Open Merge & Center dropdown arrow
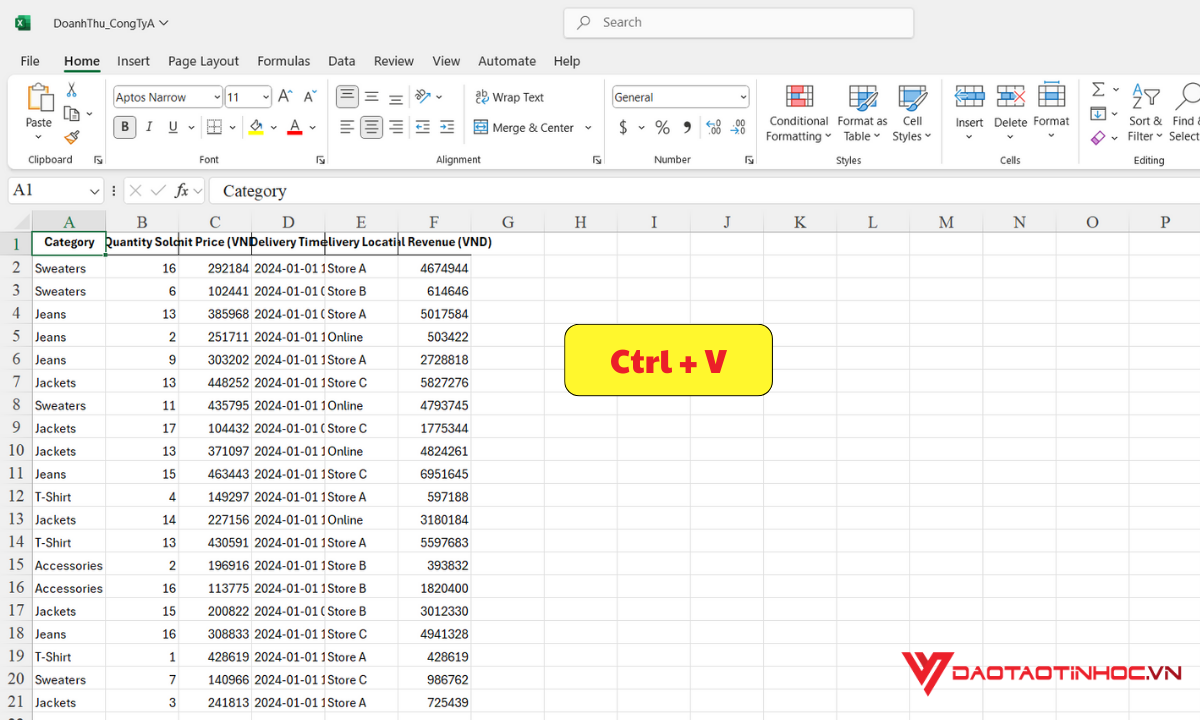Screen dimensions: 1200x720 pyautogui.click(x=588, y=127)
